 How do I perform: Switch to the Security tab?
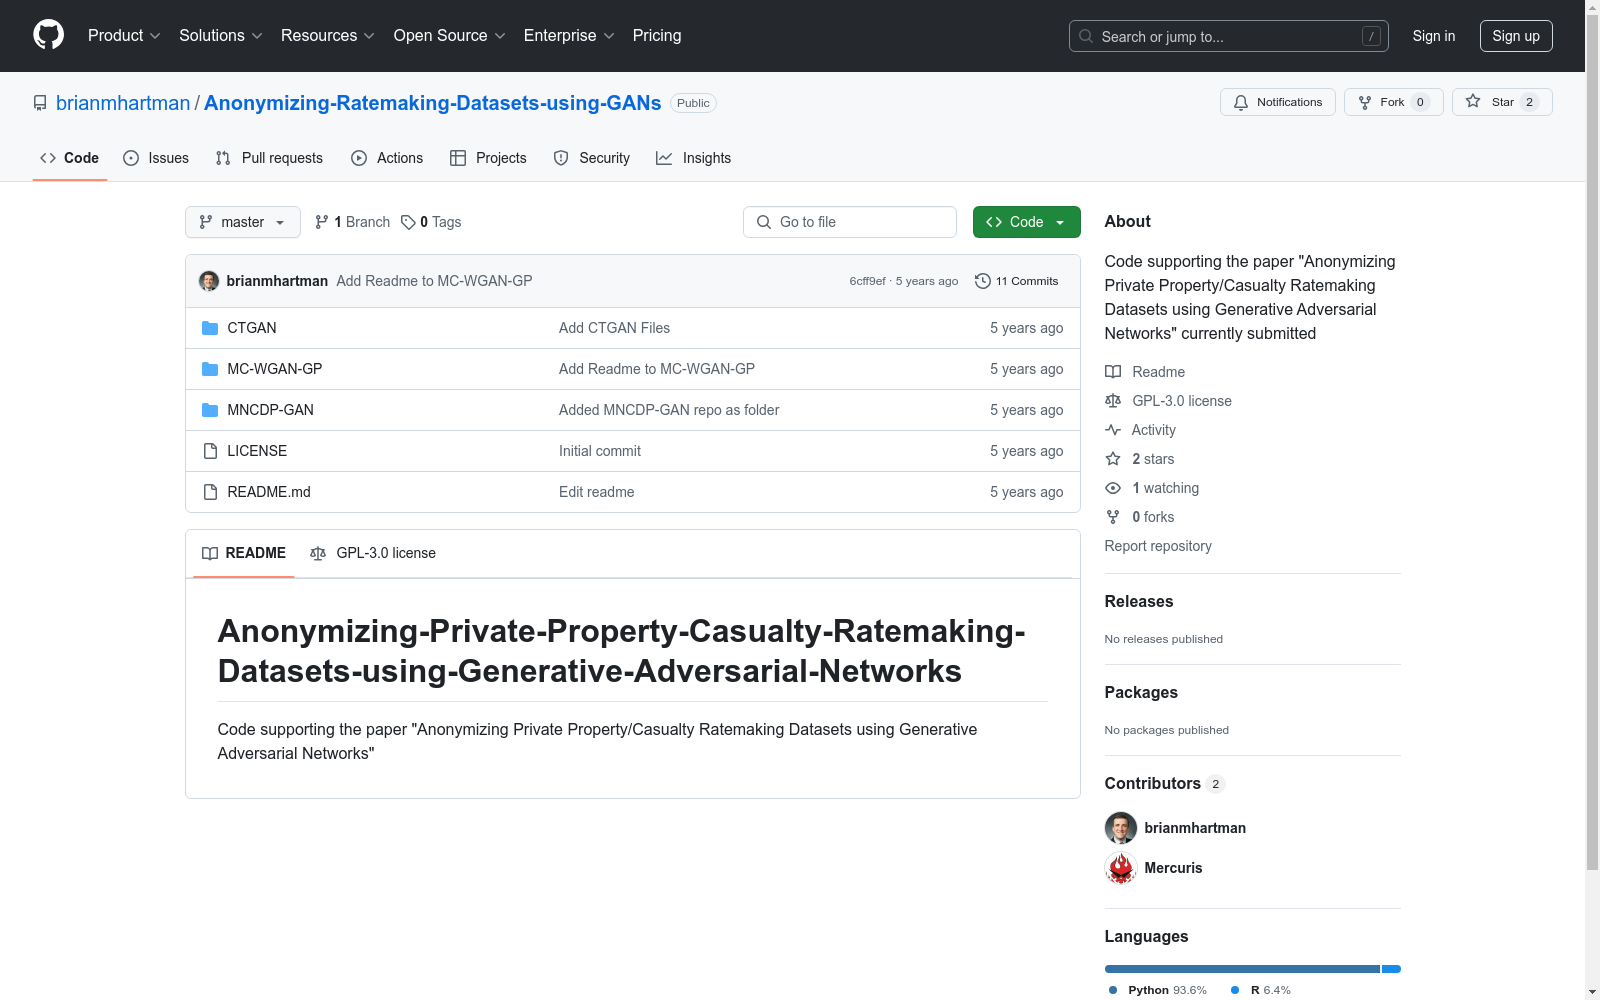592,158
